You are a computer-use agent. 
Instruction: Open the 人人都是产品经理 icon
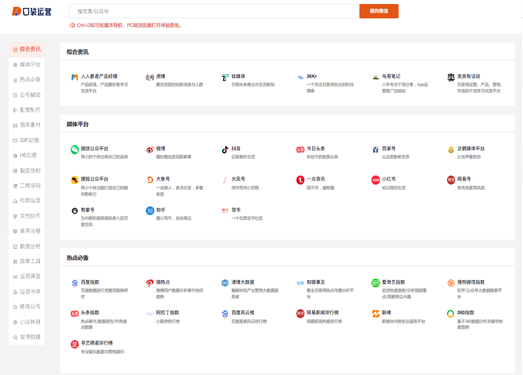coord(74,77)
